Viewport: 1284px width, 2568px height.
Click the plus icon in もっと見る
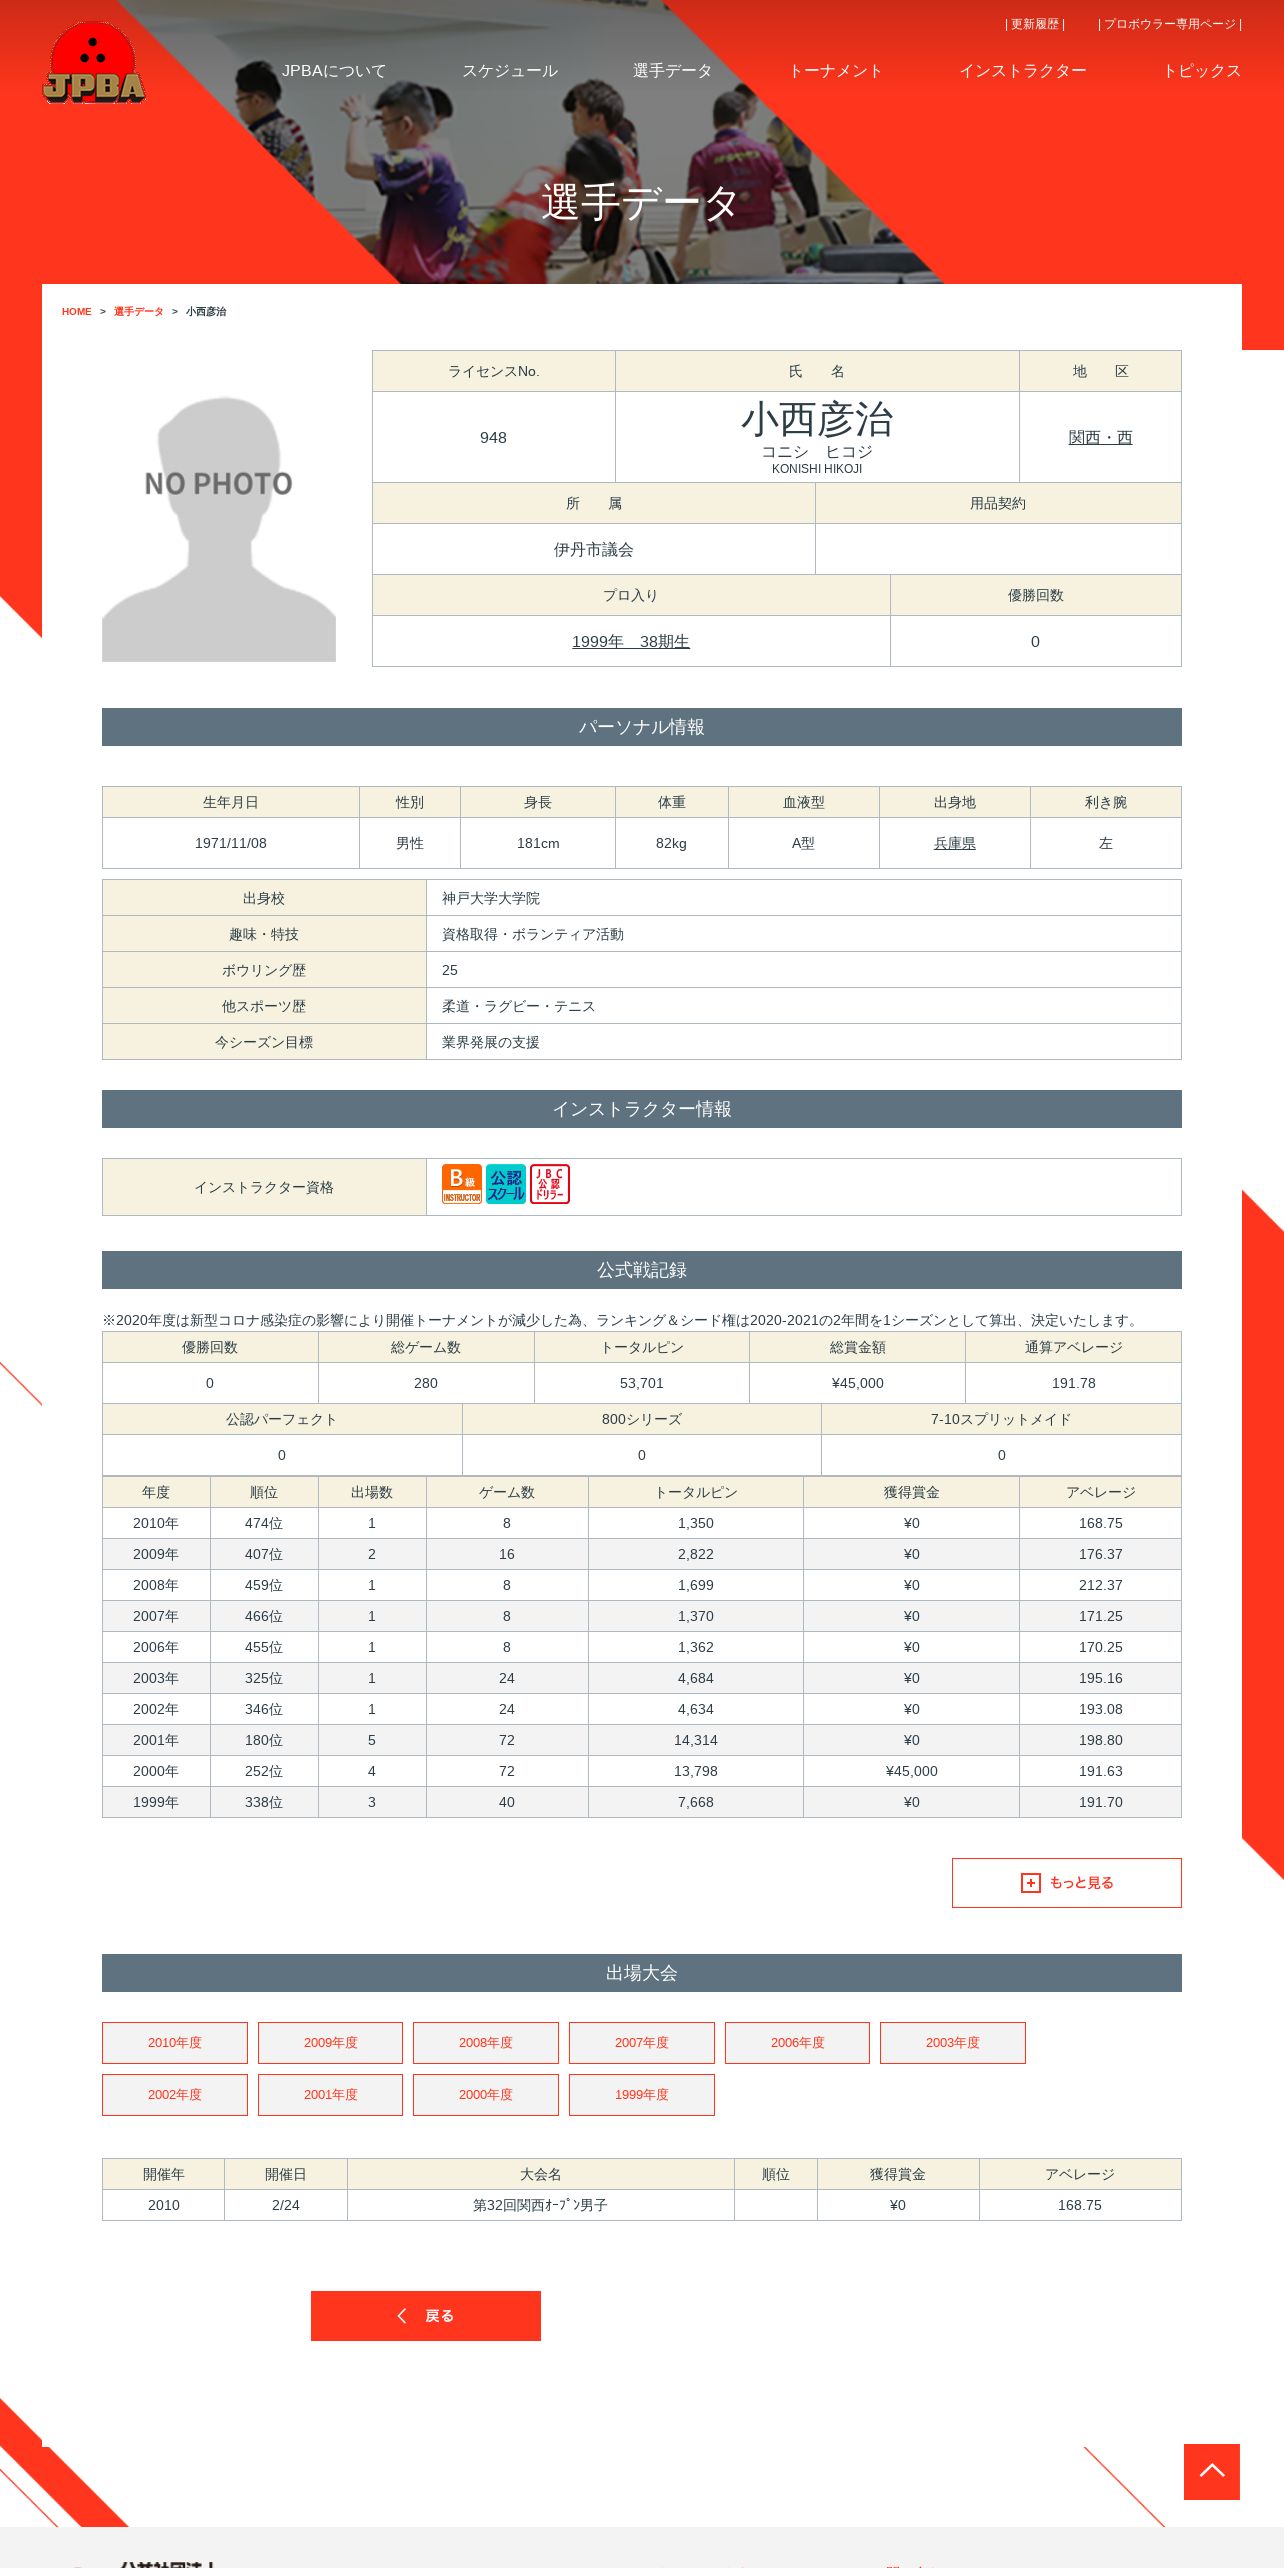pyautogui.click(x=1030, y=1883)
